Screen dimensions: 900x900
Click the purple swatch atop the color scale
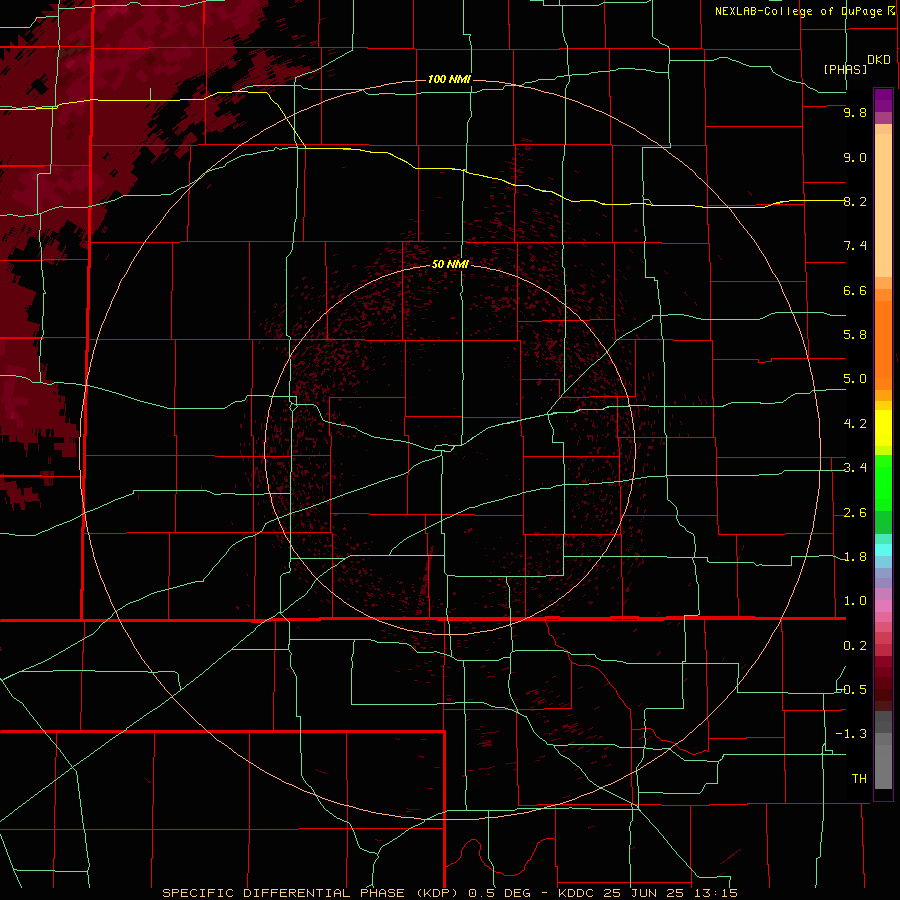tap(883, 100)
